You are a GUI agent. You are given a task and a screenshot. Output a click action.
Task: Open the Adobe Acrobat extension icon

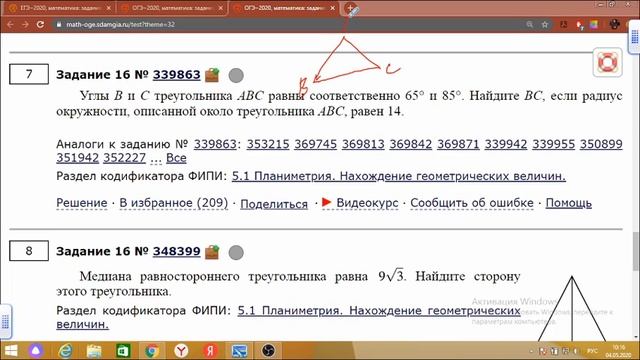pyautogui.click(x=564, y=24)
